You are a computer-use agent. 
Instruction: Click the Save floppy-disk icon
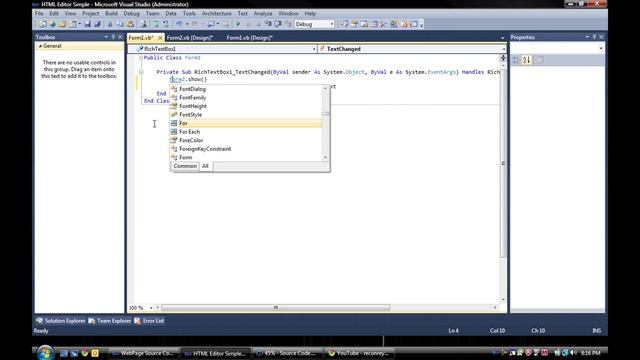pyautogui.click(x=87, y=24)
